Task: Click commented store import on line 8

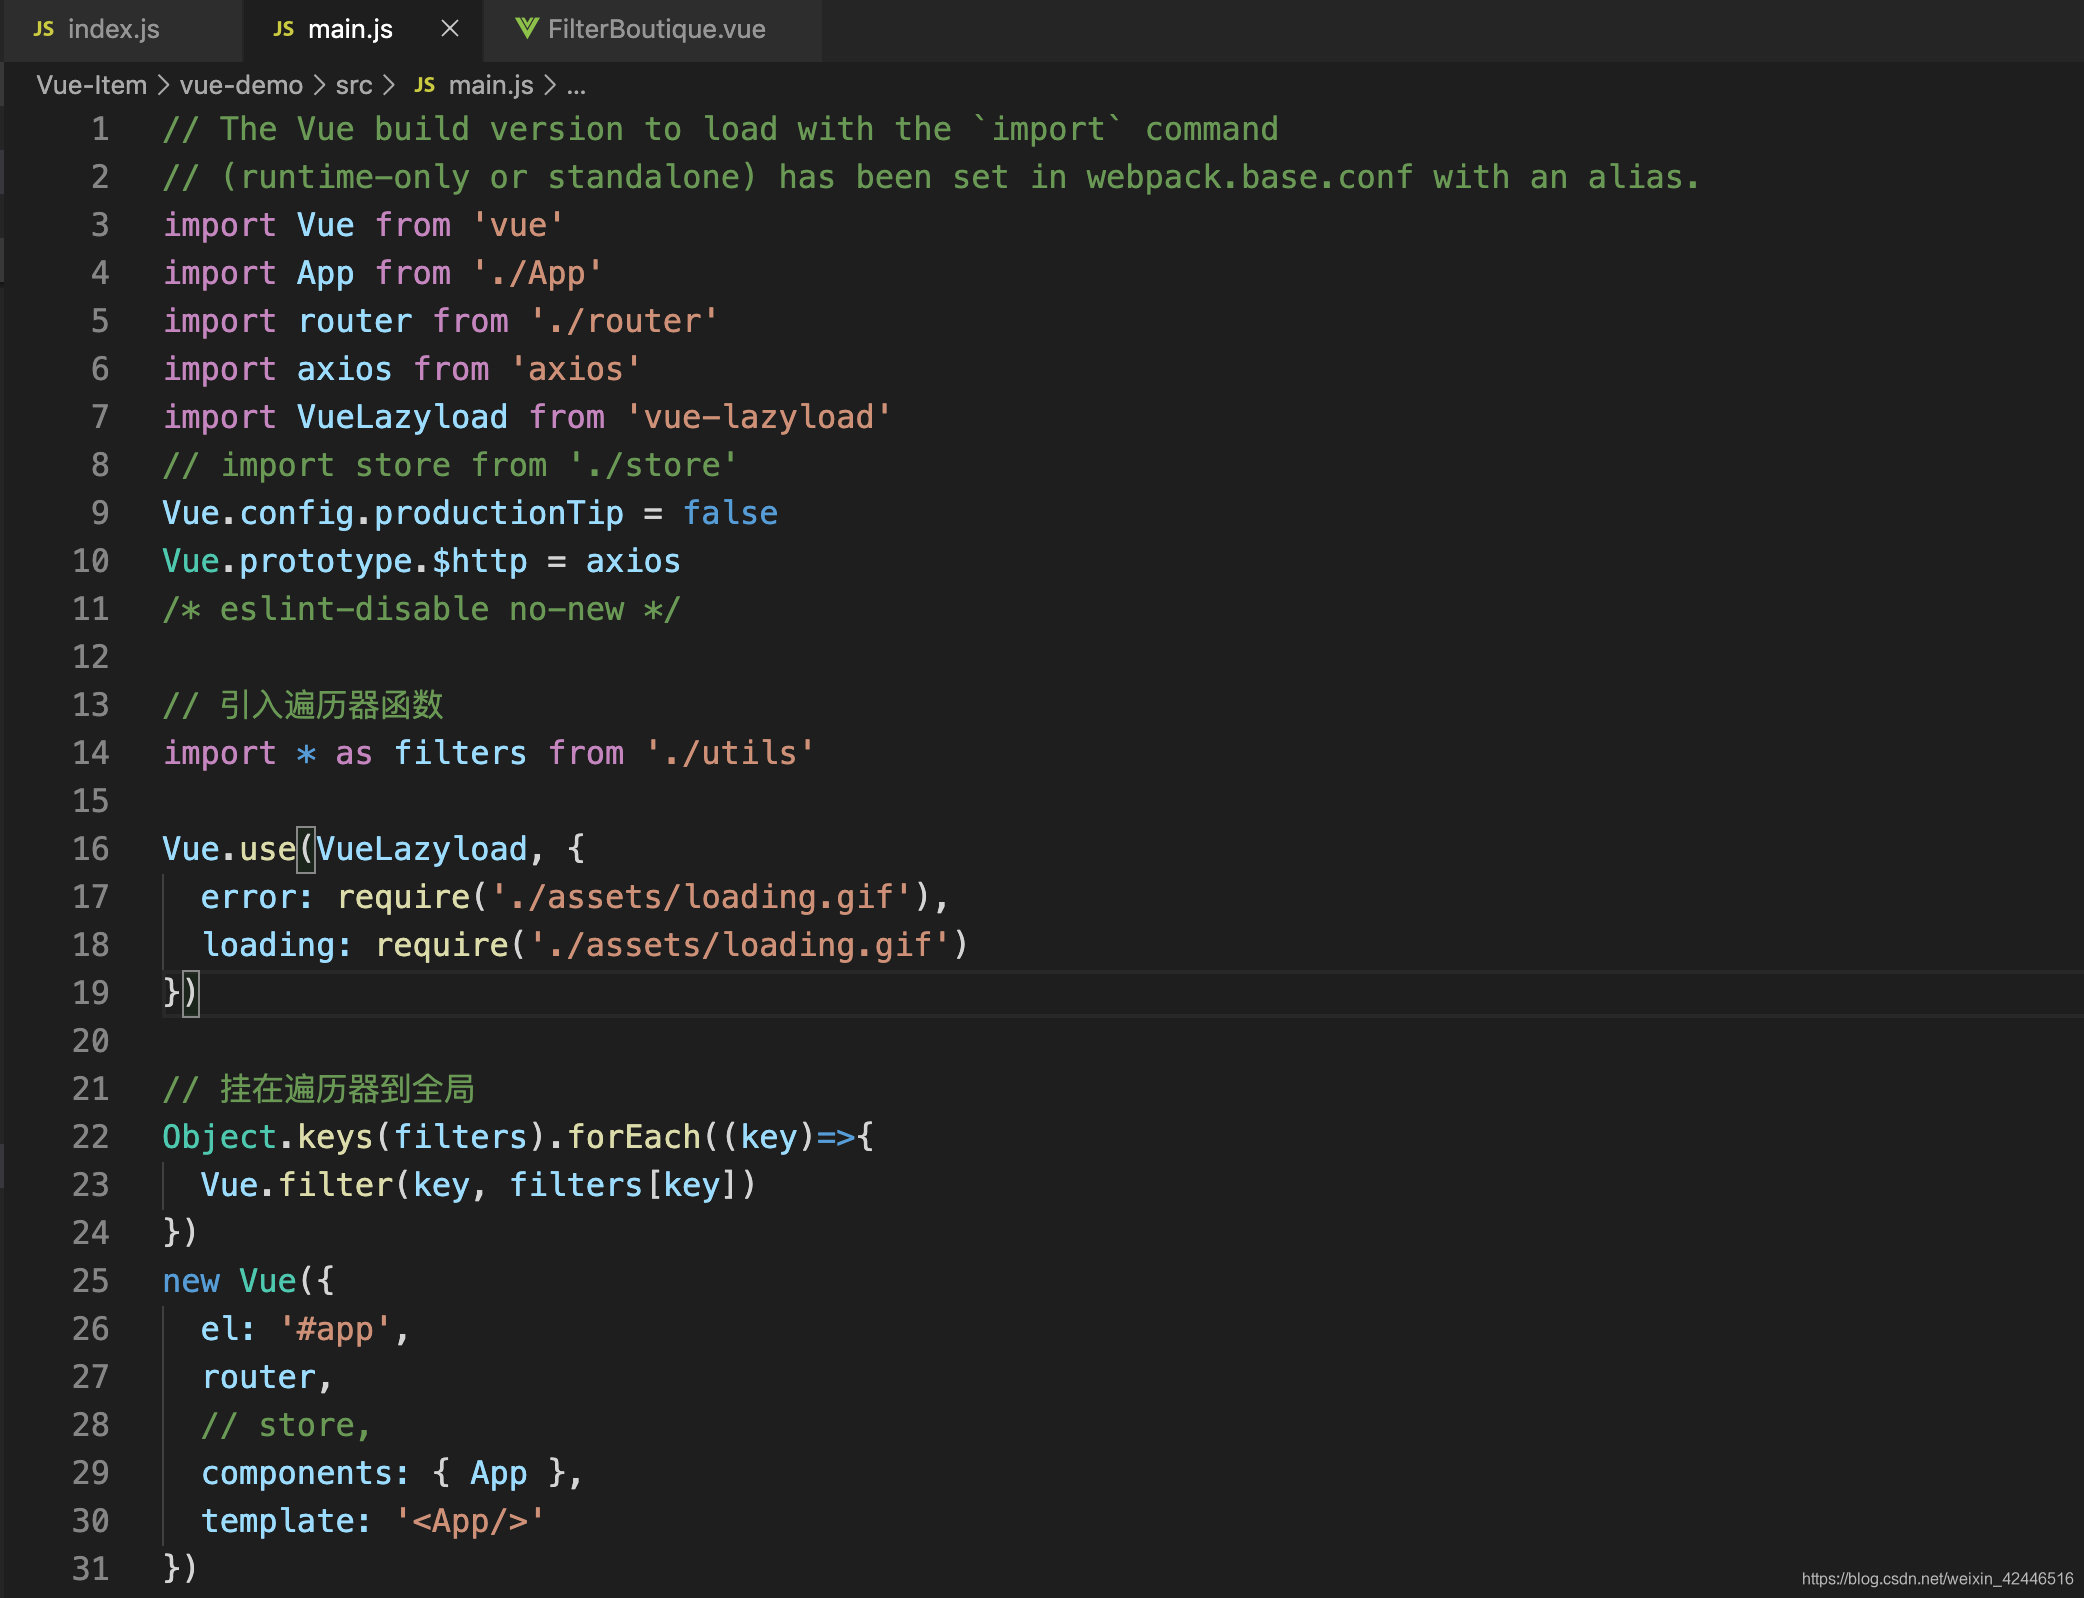Action: (x=450, y=465)
